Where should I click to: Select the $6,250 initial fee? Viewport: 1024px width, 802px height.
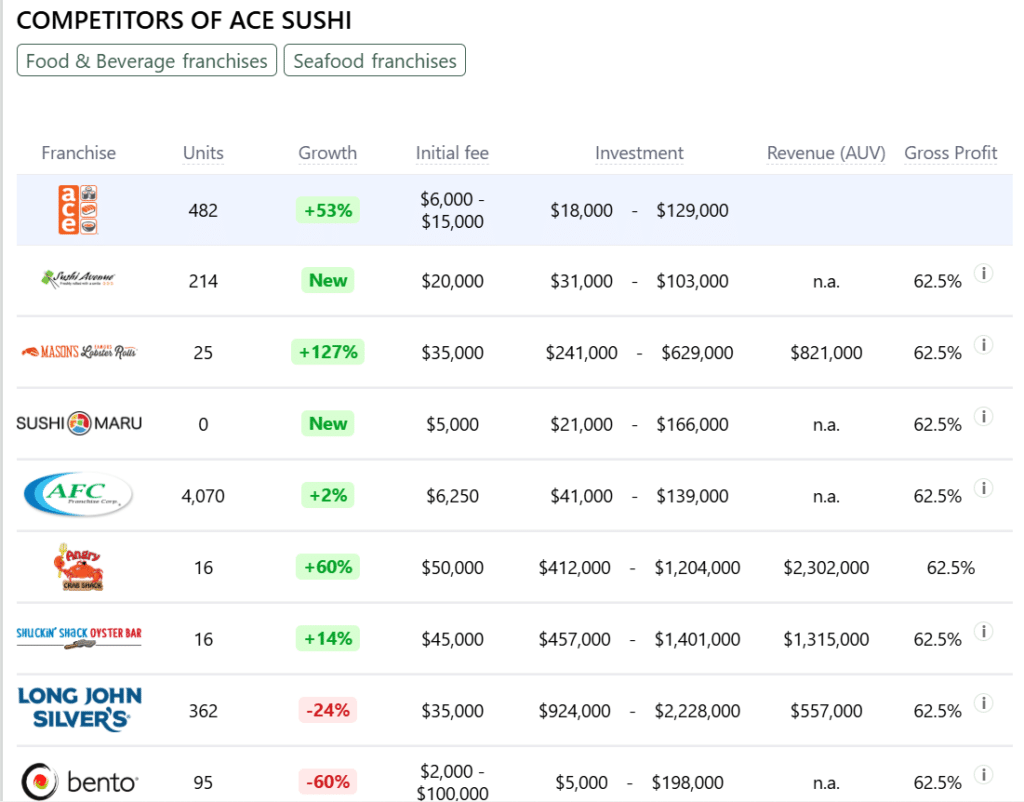pos(453,496)
